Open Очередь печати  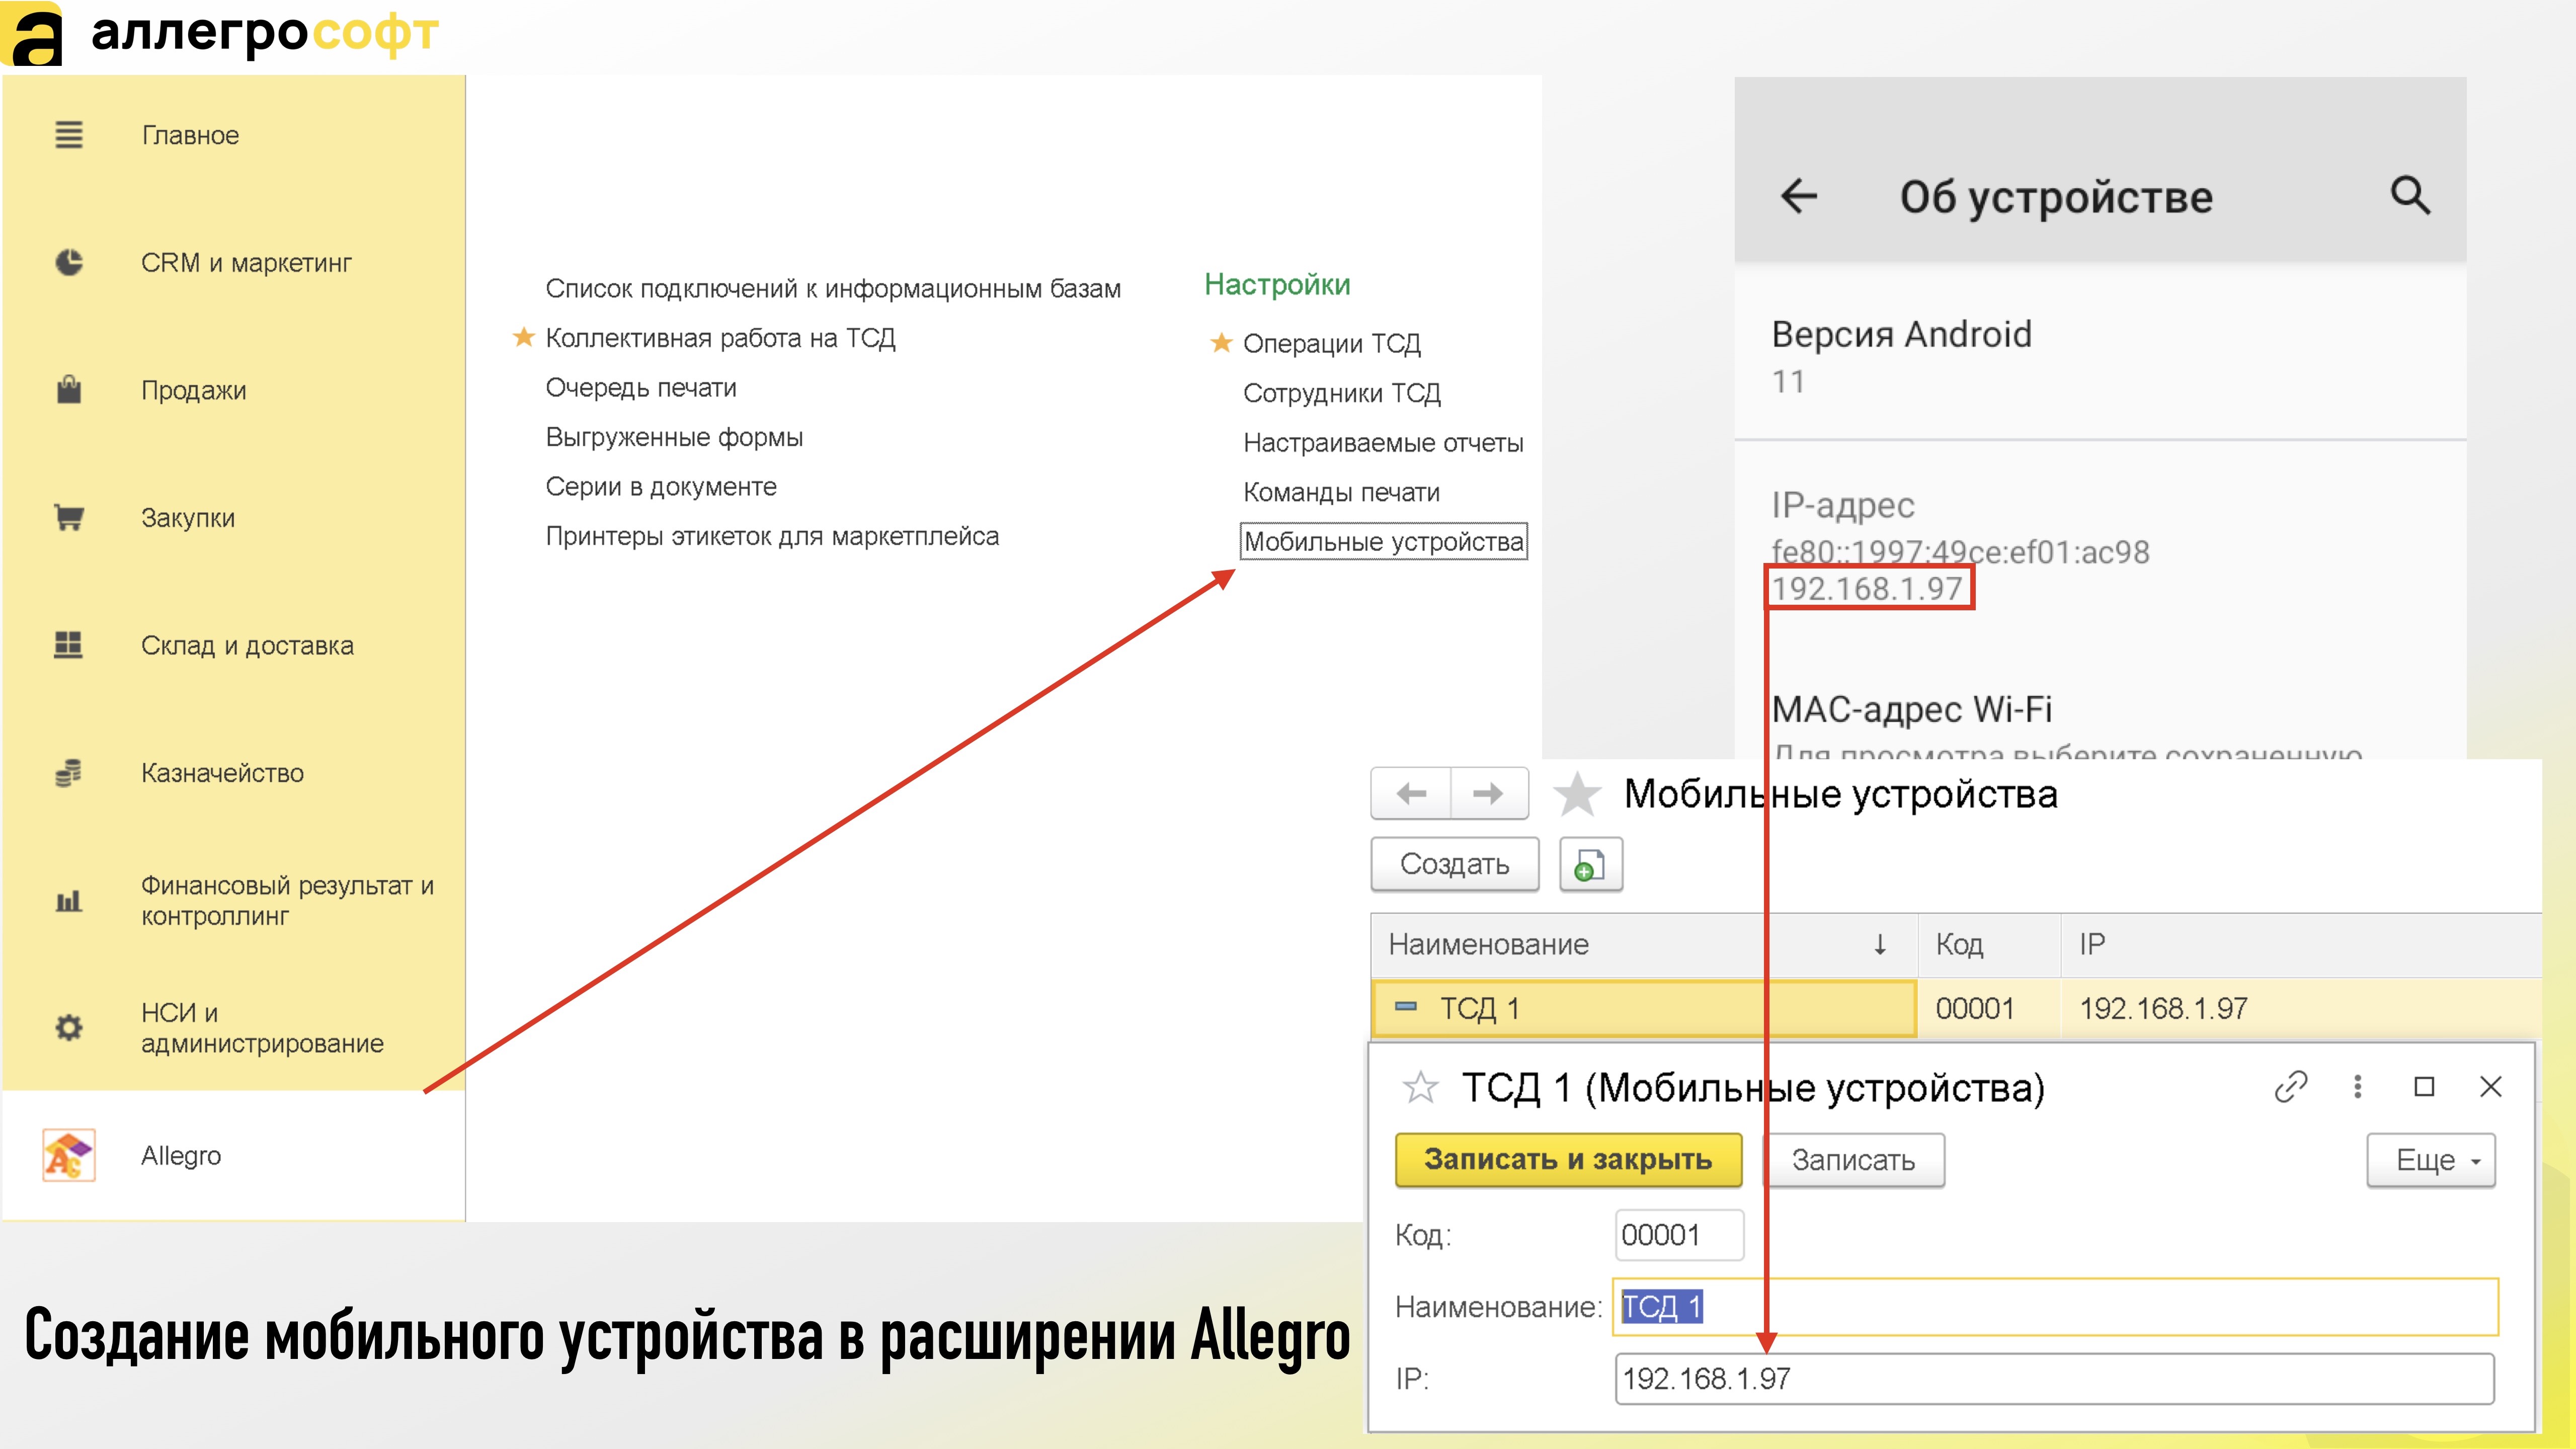point(641,387)
